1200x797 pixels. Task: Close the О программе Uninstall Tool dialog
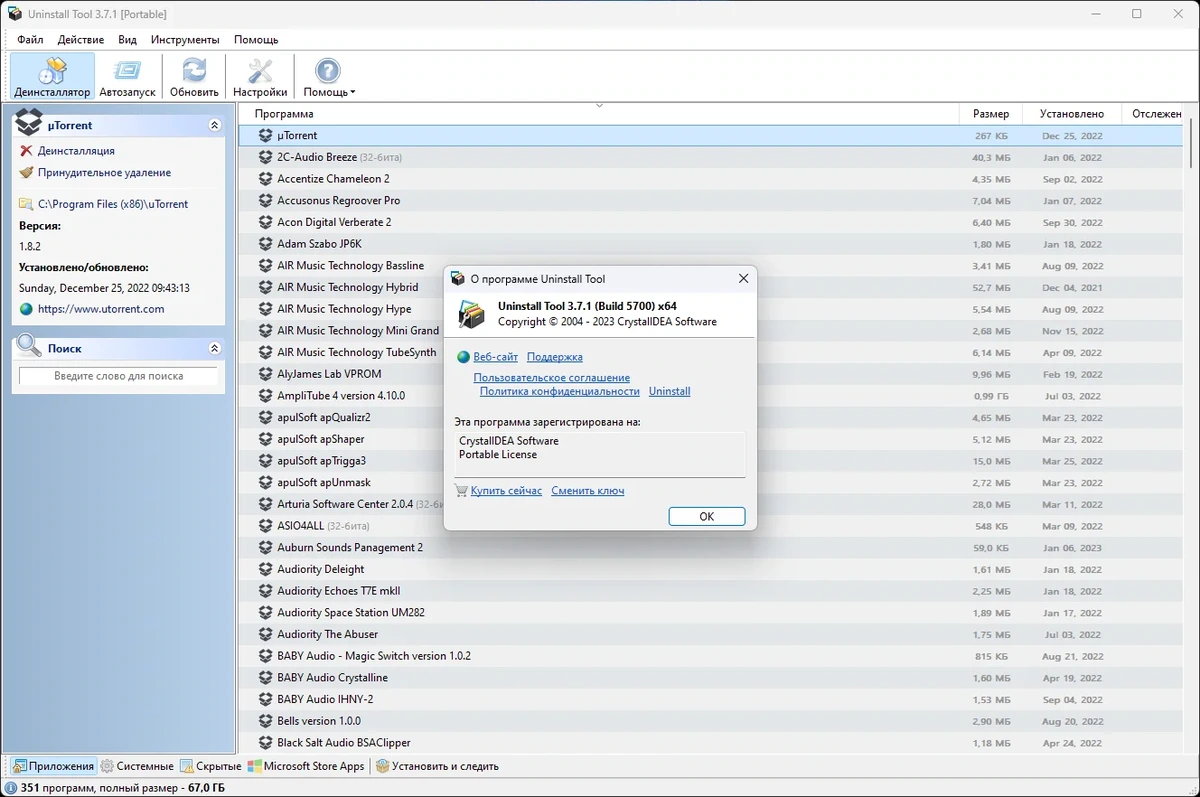(743, 279)
